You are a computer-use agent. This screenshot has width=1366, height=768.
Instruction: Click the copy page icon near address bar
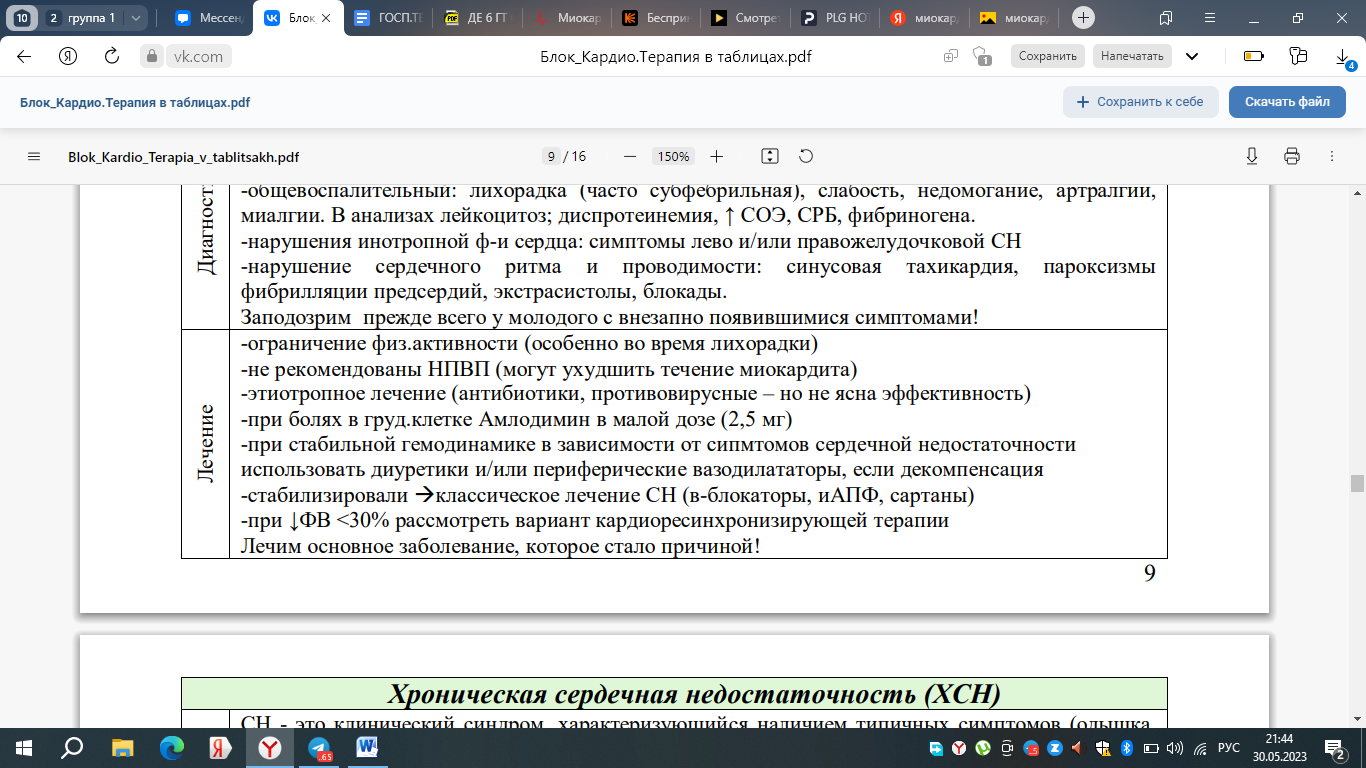coord(951,56)
